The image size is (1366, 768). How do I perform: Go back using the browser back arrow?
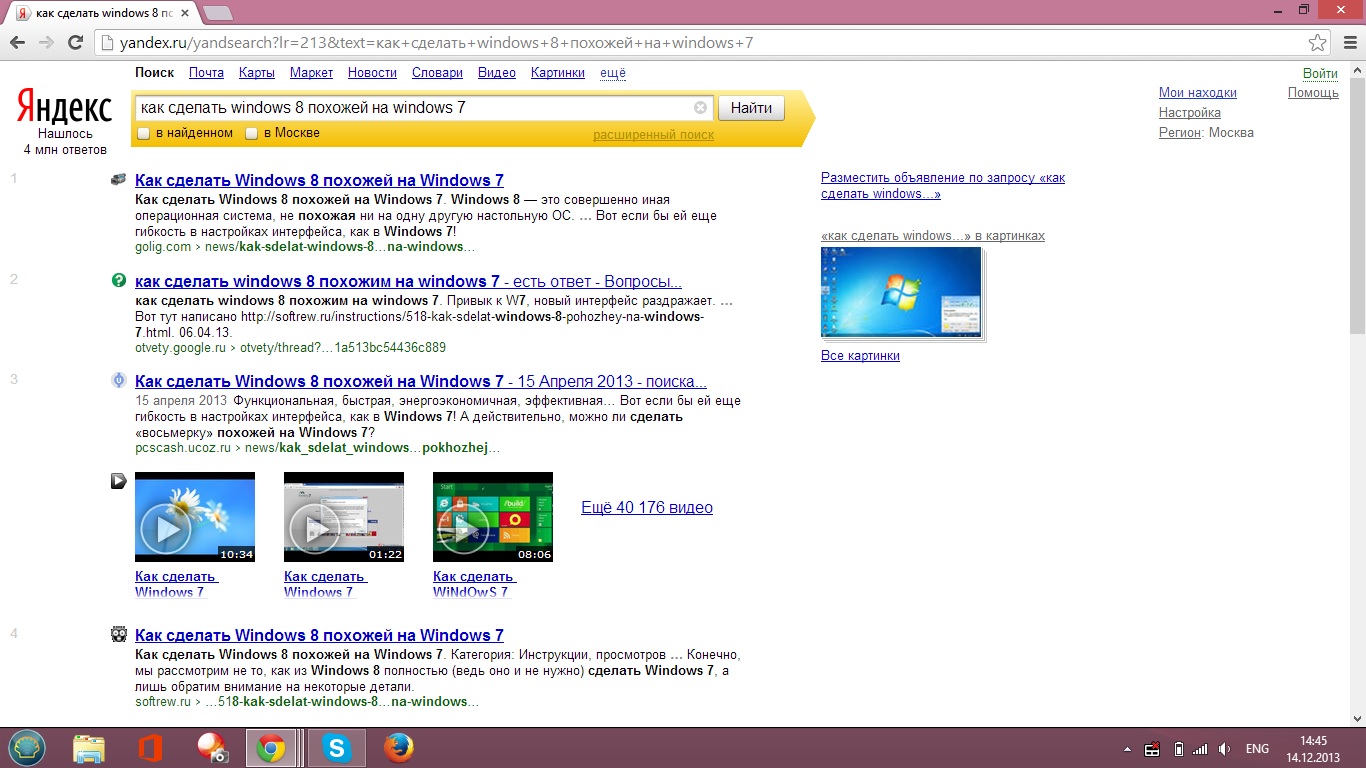click(x=17, y=43)
